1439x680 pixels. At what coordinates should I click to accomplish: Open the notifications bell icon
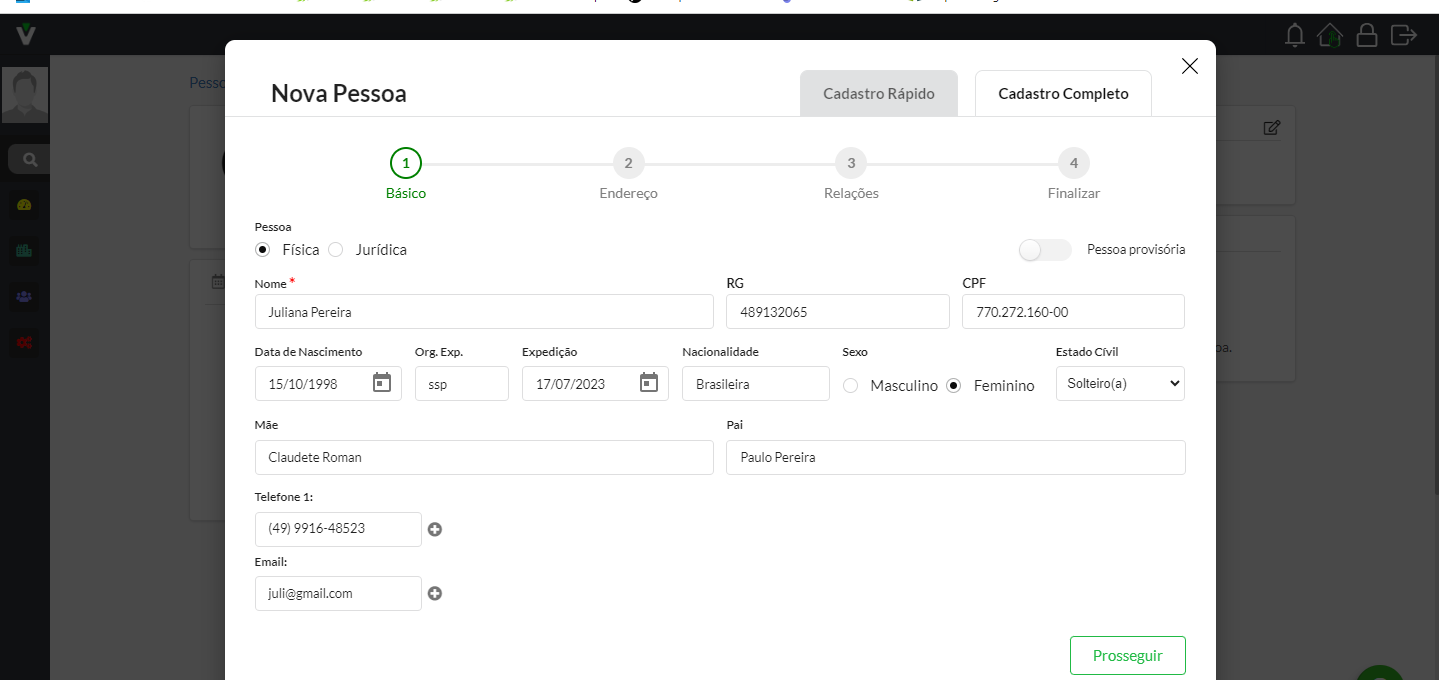[x=1295, y=36]
